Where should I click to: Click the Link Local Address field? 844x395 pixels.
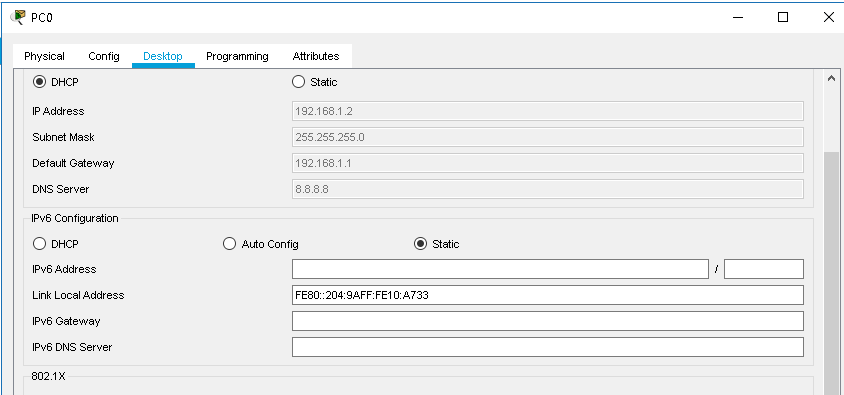tap(547, 295)
